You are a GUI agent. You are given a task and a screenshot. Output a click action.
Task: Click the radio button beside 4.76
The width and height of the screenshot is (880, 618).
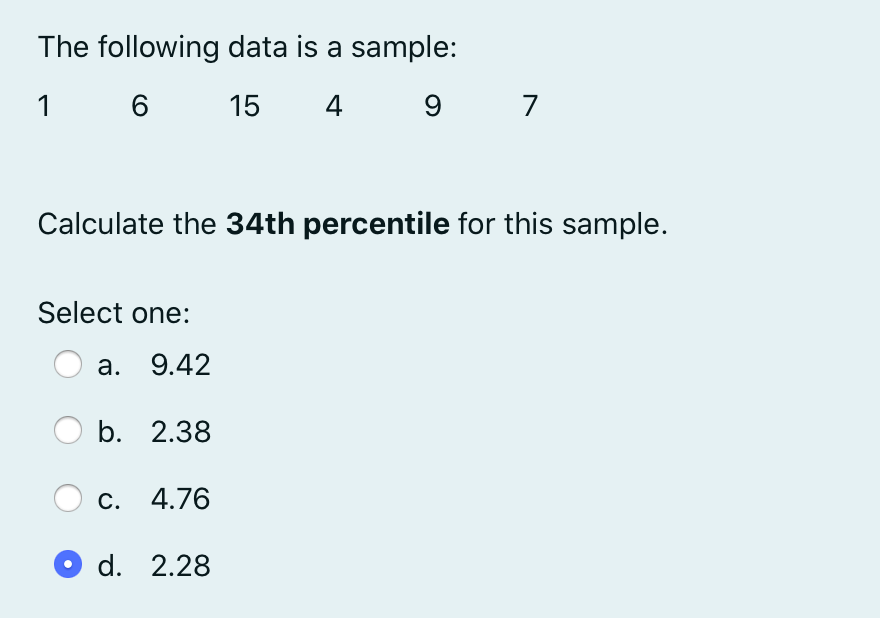coord(68,498)
